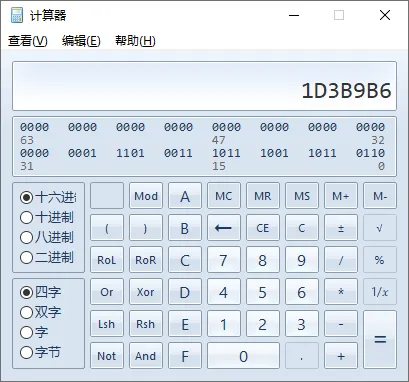
Task: Click the Mod button
Action: [x=146, y=196]
